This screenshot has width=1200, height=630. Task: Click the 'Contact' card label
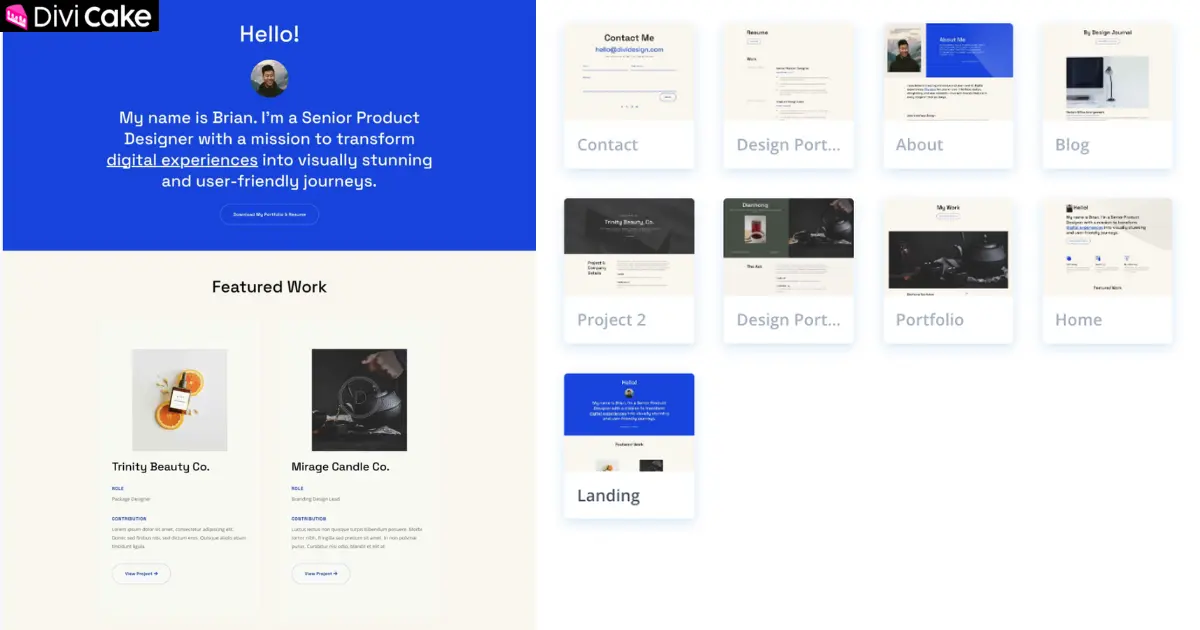[x=607, y=145]
